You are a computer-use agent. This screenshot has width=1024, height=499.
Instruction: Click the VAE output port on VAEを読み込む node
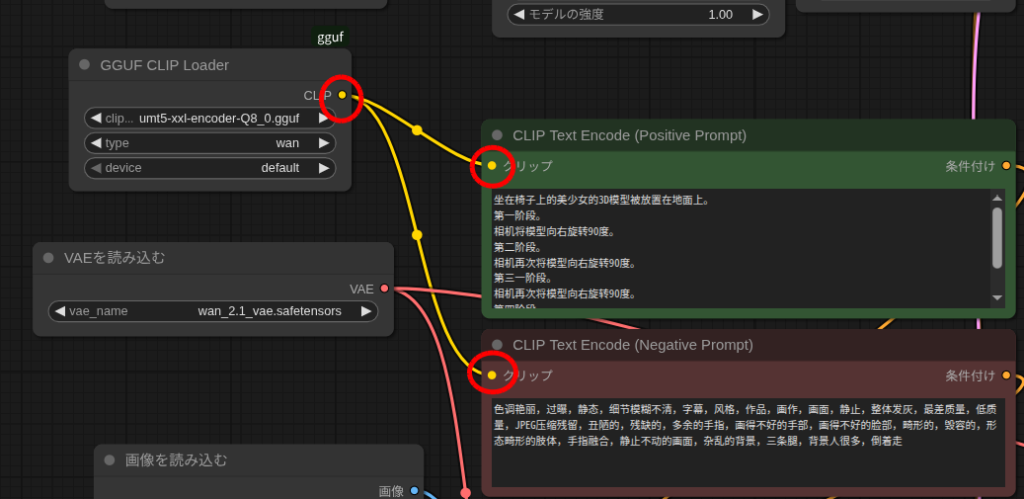[x=385, y=289]
